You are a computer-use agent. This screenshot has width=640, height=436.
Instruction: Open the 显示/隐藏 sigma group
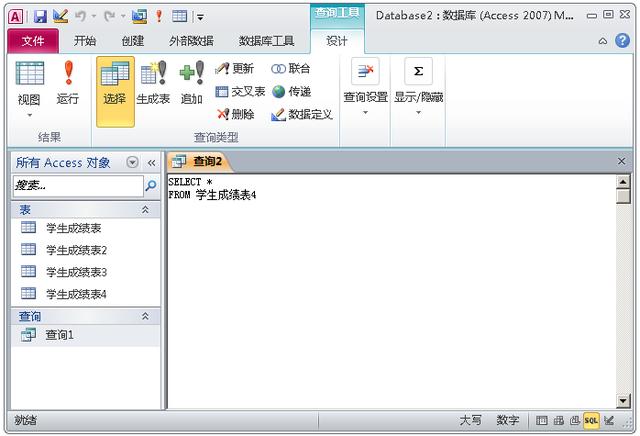pos(418,87)
